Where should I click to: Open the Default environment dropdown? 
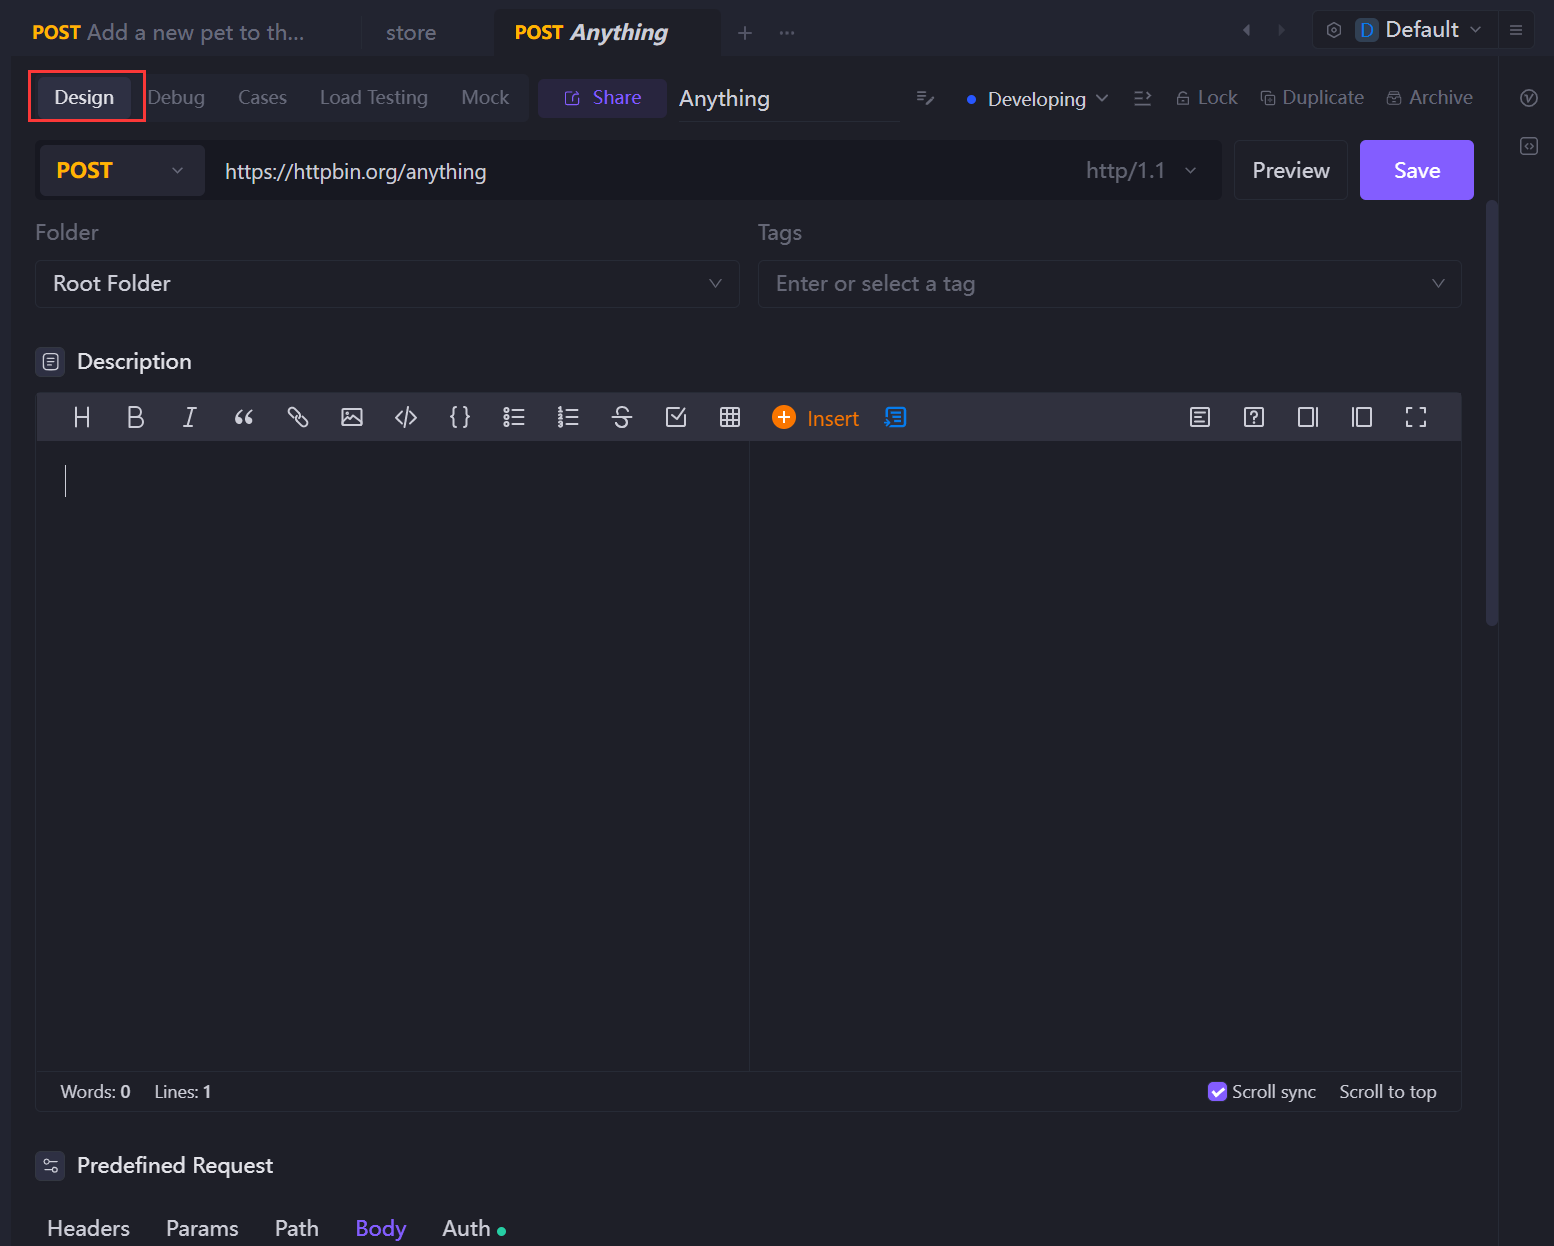(x=1418, y=30)
